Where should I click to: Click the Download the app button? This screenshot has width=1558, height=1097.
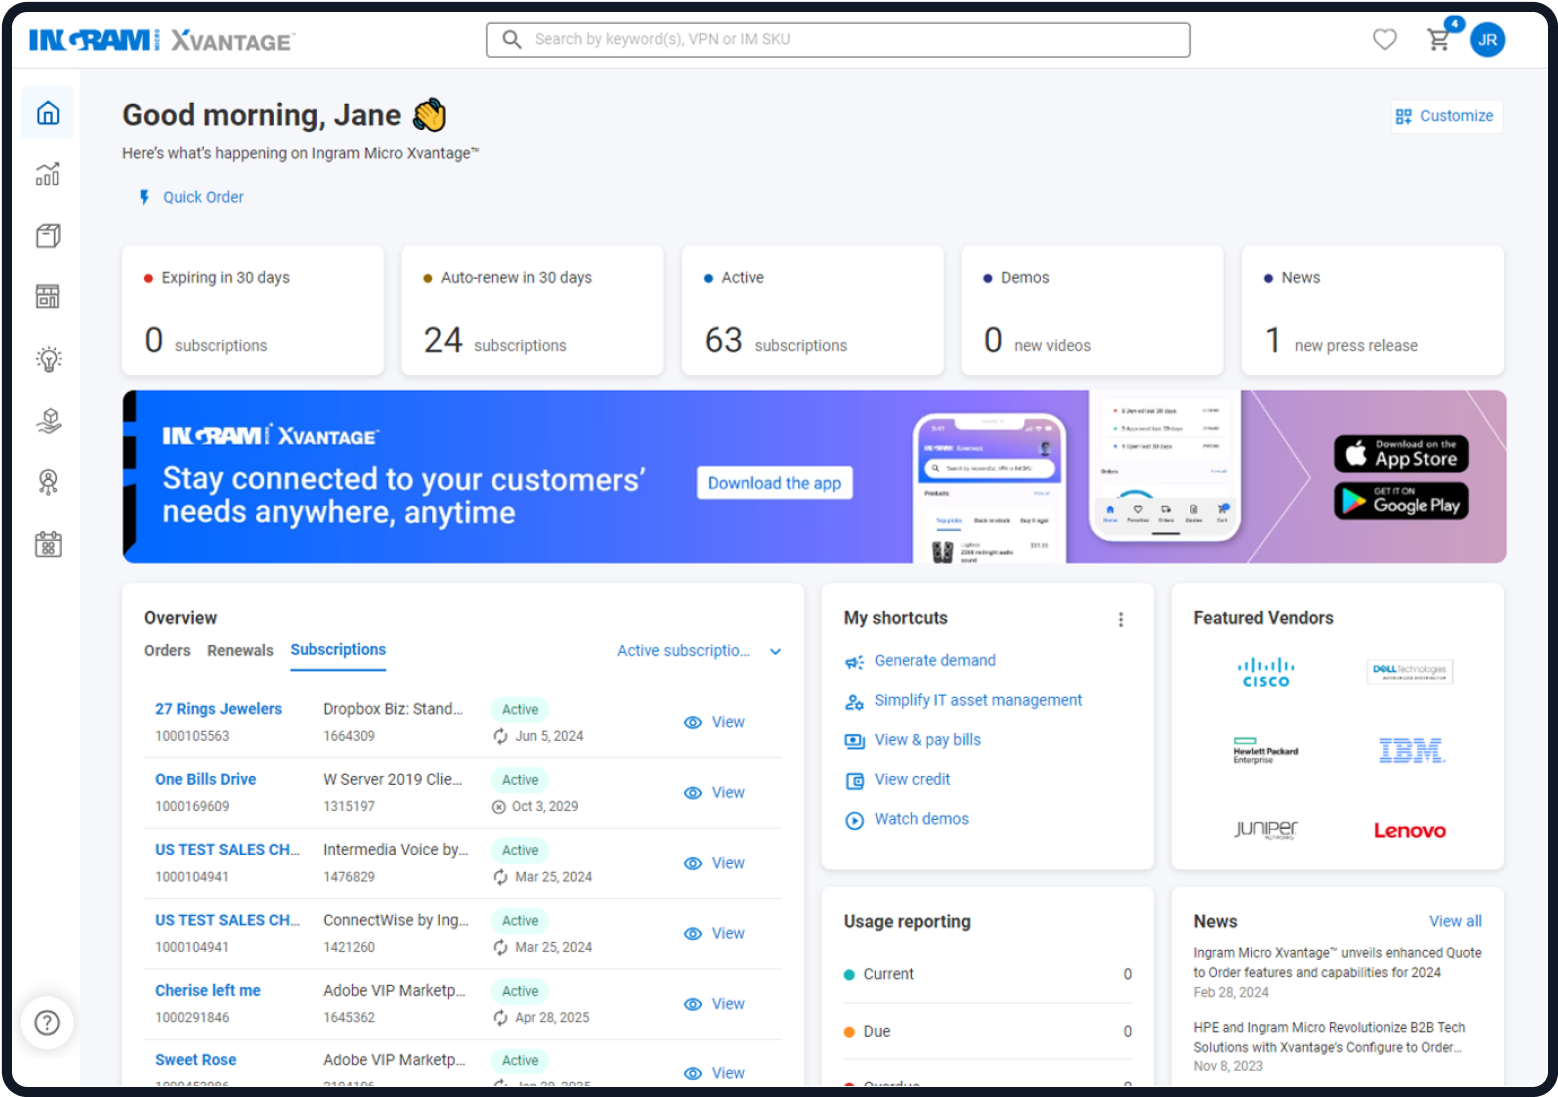pyautogui.click(x=774, y=483)
